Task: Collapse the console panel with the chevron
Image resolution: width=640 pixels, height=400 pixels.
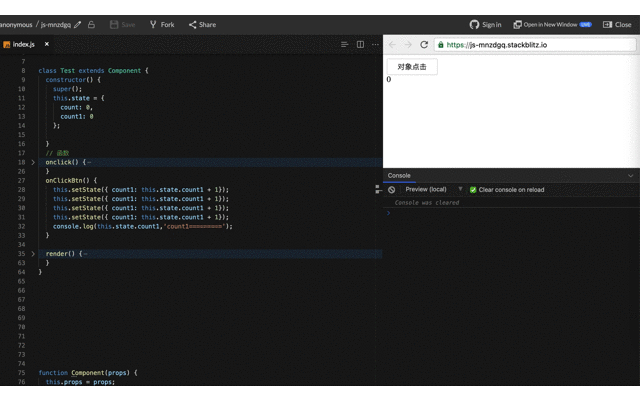Action: point(631,176)
